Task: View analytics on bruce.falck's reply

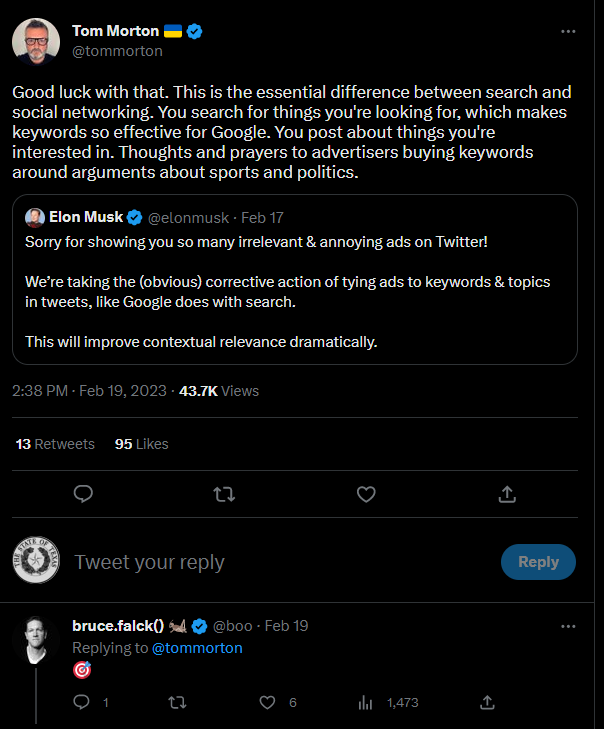Action: pyautogui.click(x=366, y=703)
